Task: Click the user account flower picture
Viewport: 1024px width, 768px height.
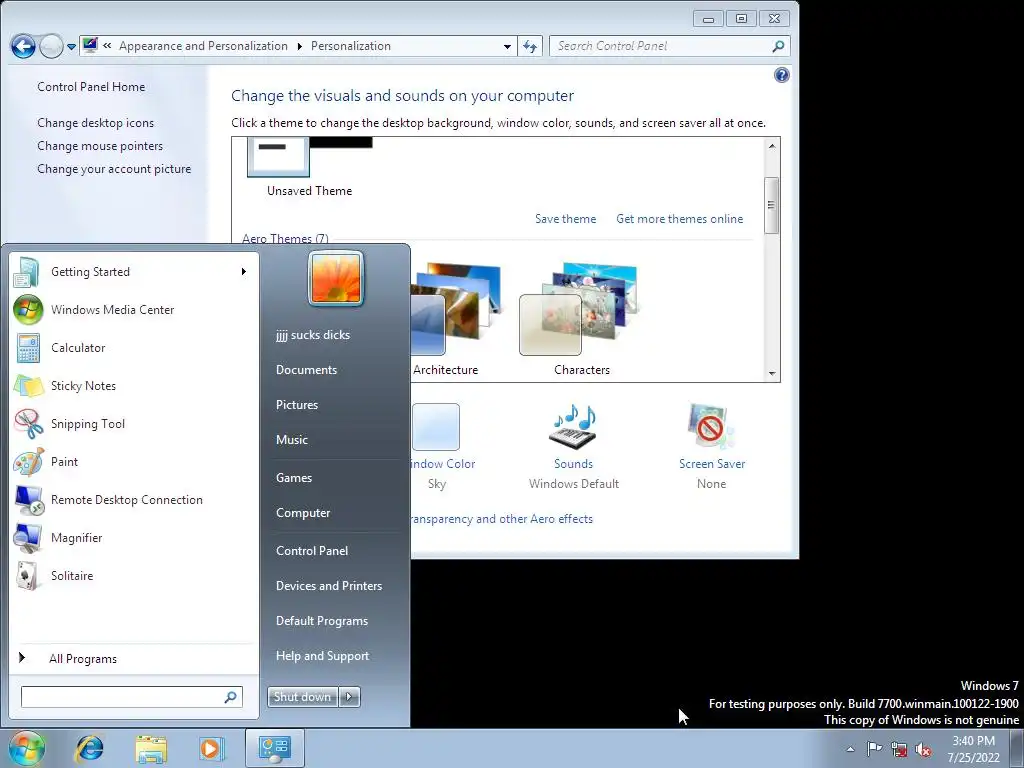Action: tap(336, 278)
